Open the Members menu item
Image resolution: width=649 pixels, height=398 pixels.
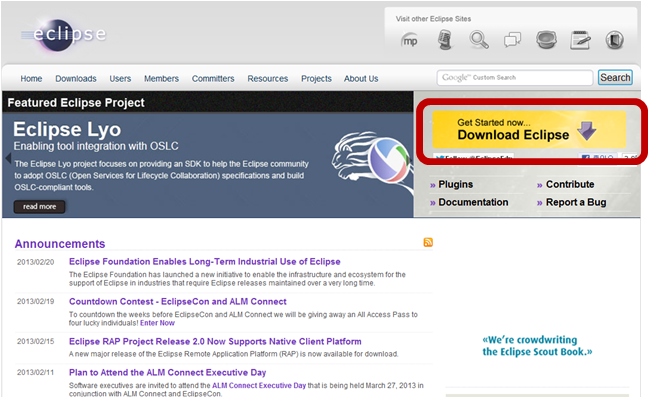click(161, 79)
